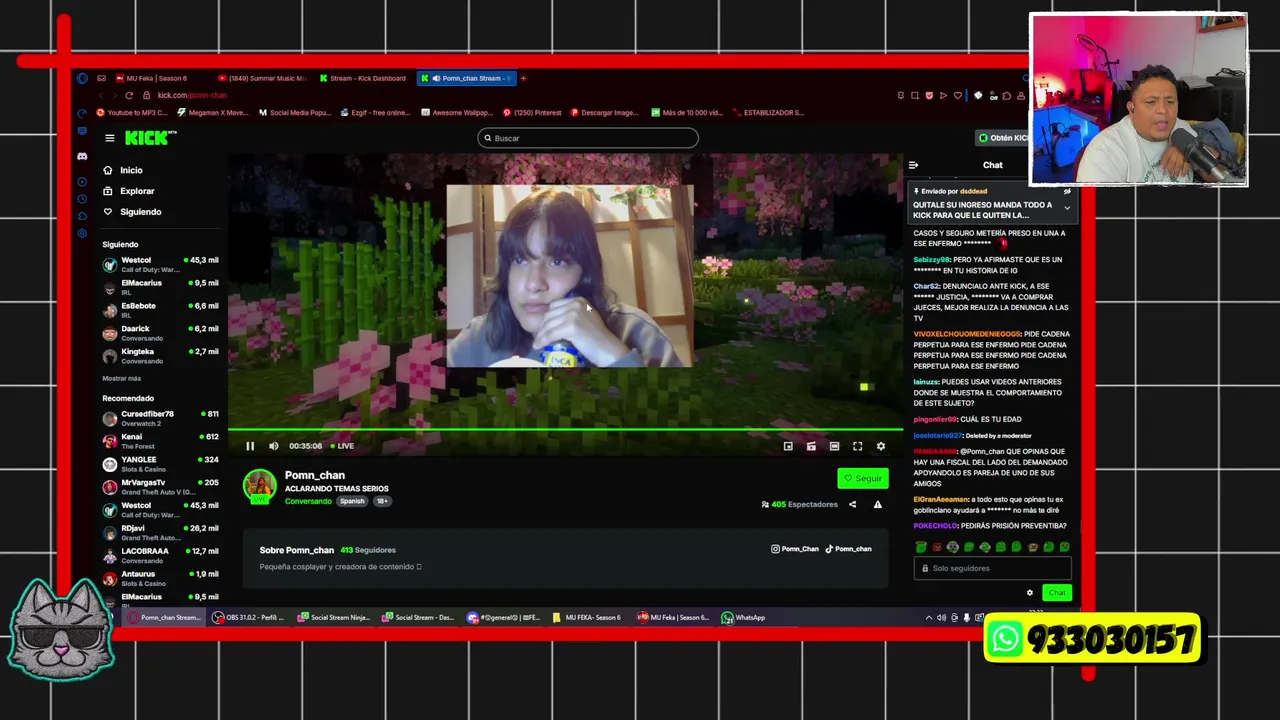Open EsBebote channel in sidebar

[160, 310]
